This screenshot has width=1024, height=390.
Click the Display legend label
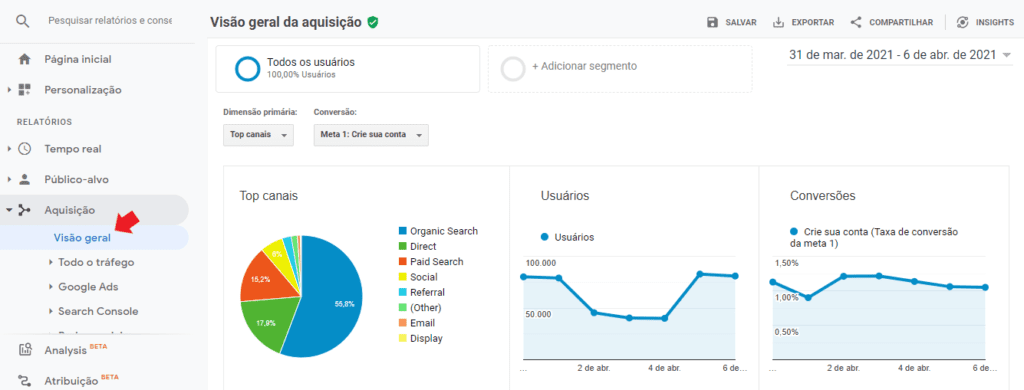pyautogui.click(x=426, y=338)
